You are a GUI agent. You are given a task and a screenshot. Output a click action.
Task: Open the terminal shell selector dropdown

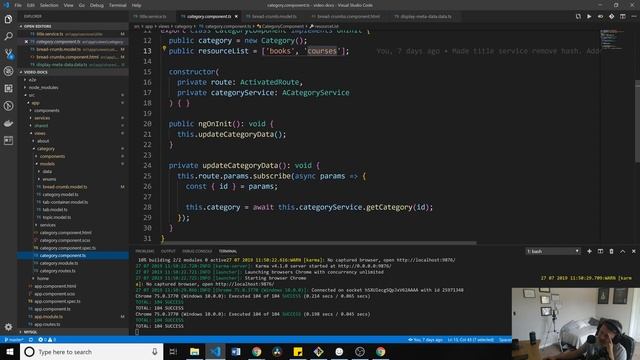point(553,251)
